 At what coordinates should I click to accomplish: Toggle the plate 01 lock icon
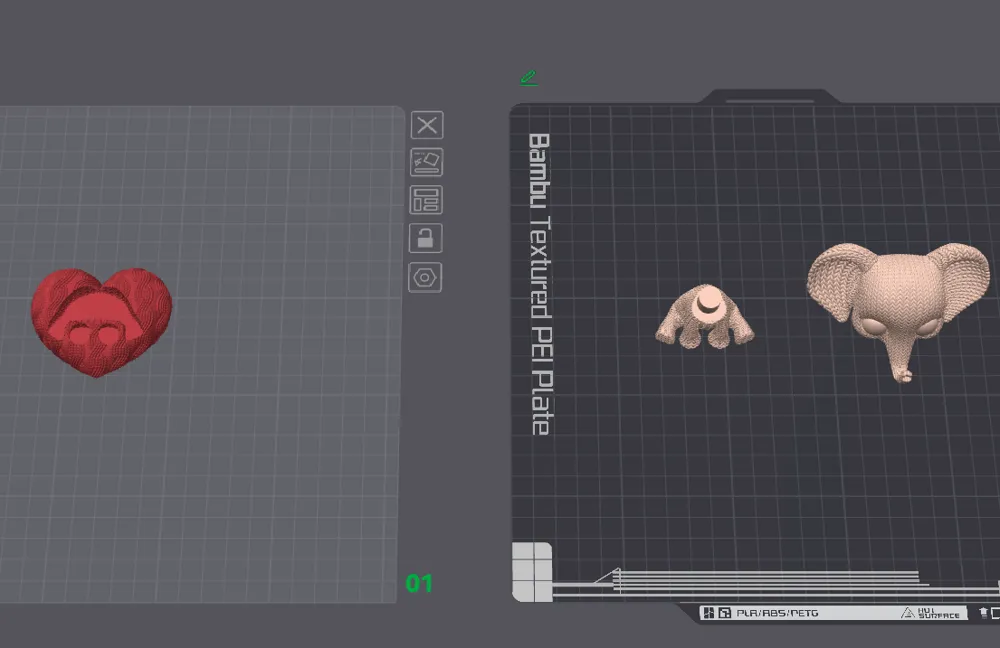click(x=425, y=239)
